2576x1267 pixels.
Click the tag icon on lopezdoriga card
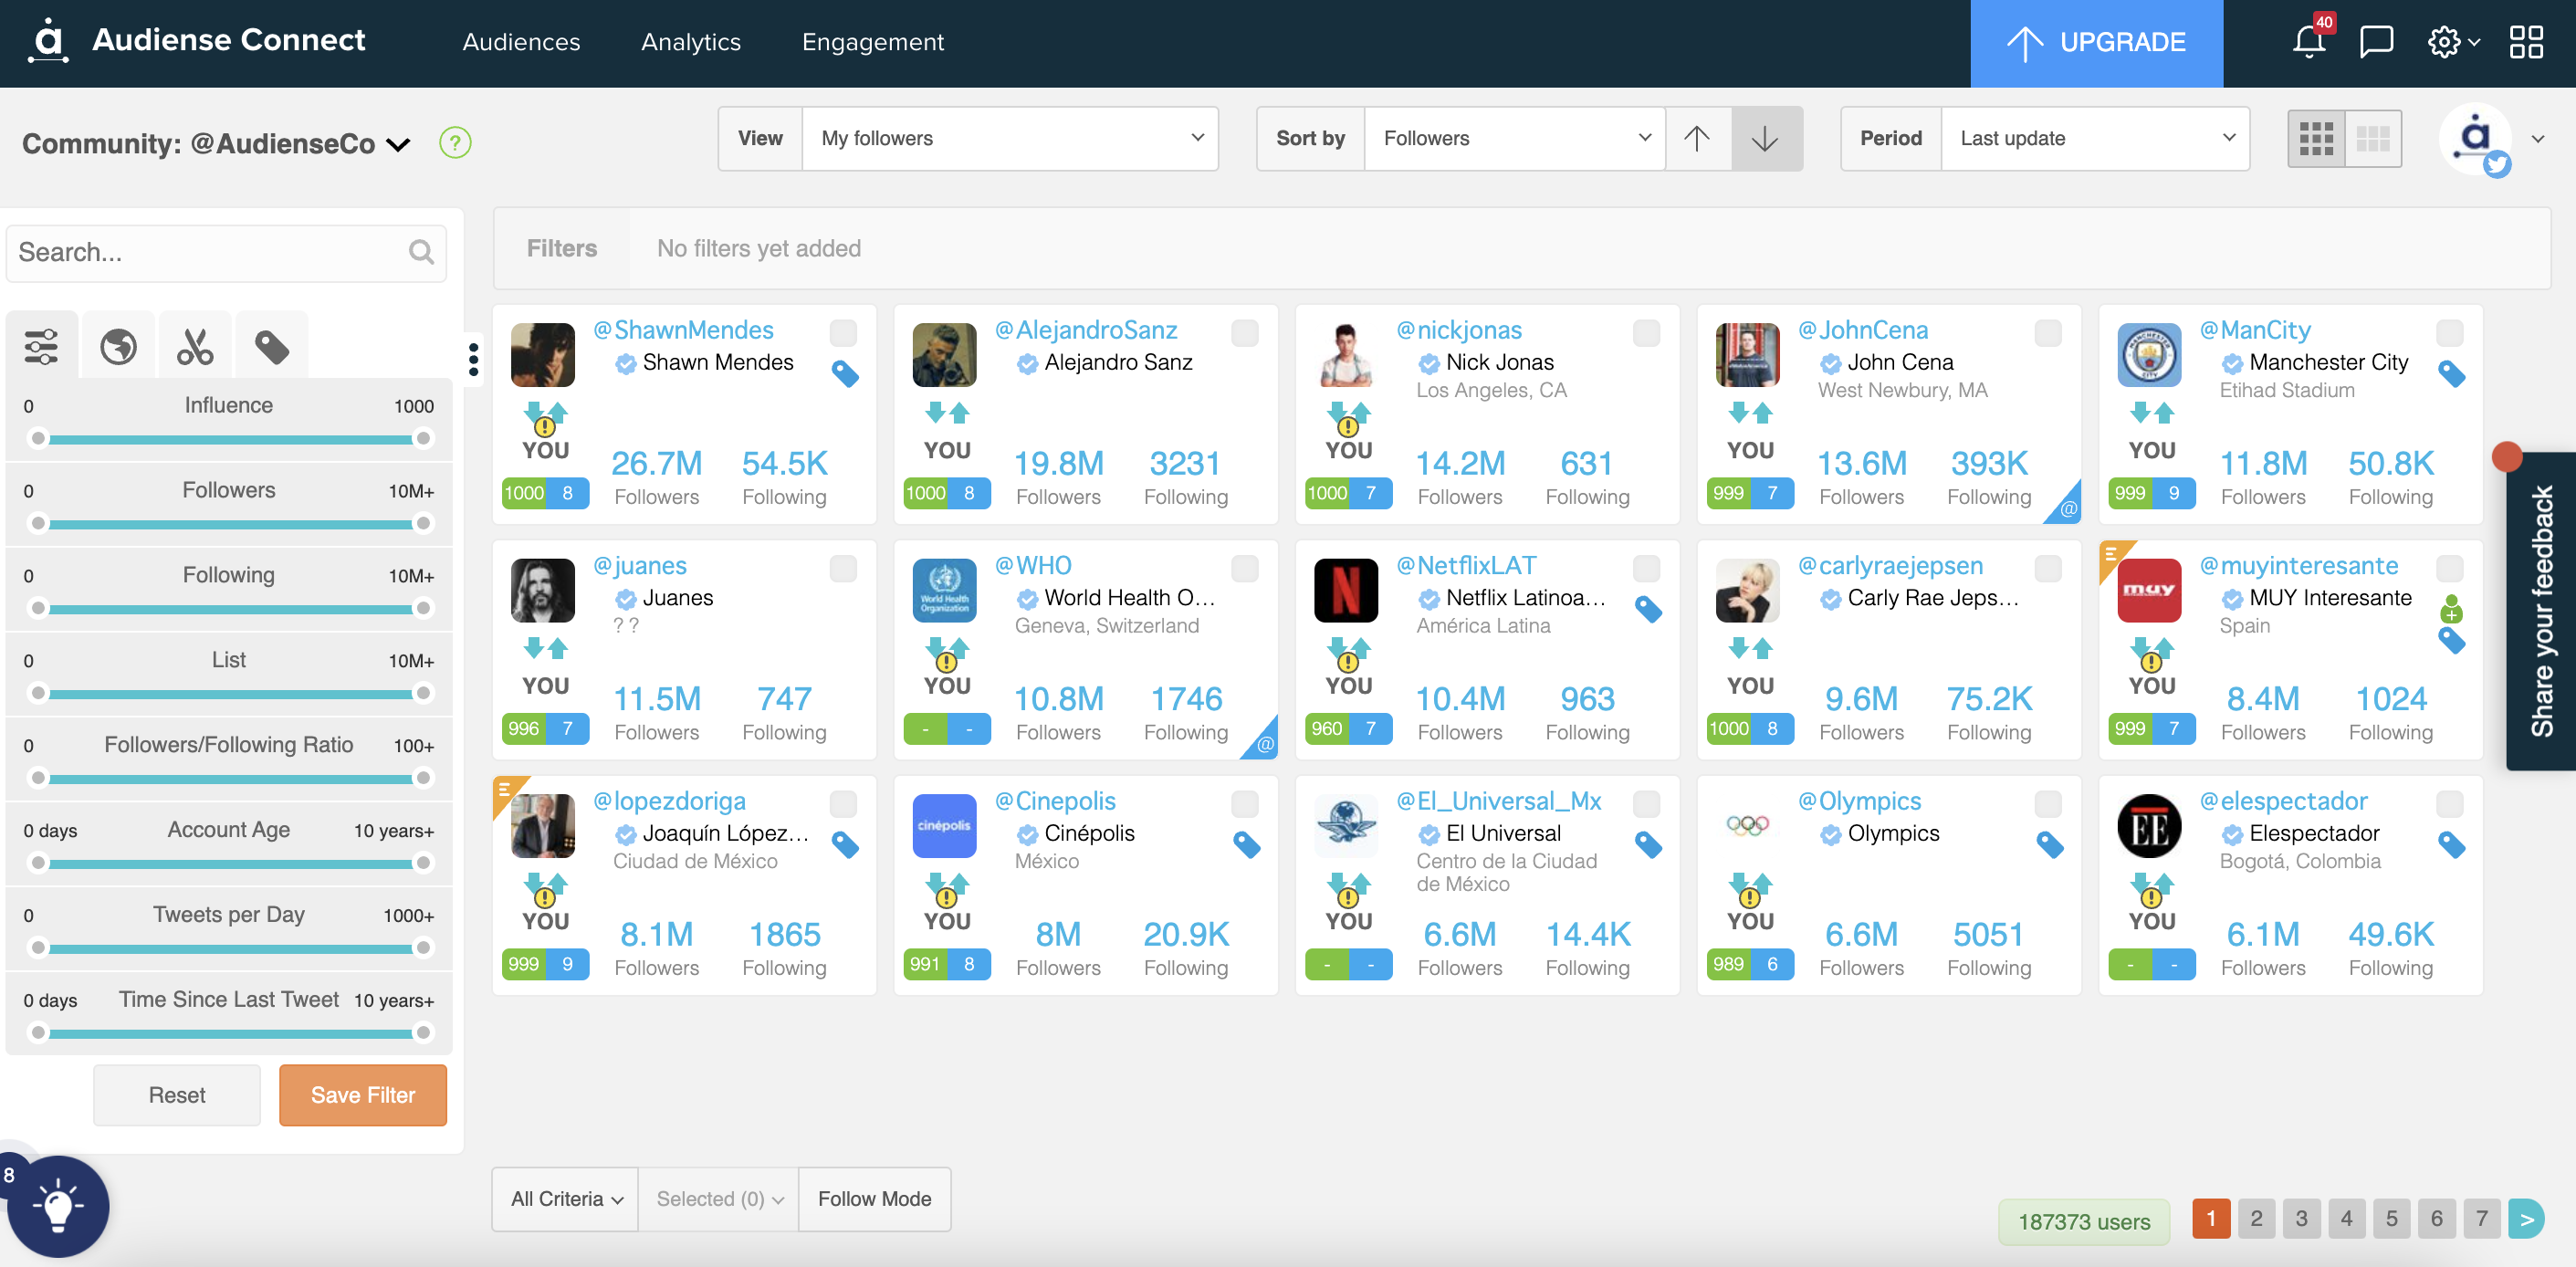[x=845, y=845]
